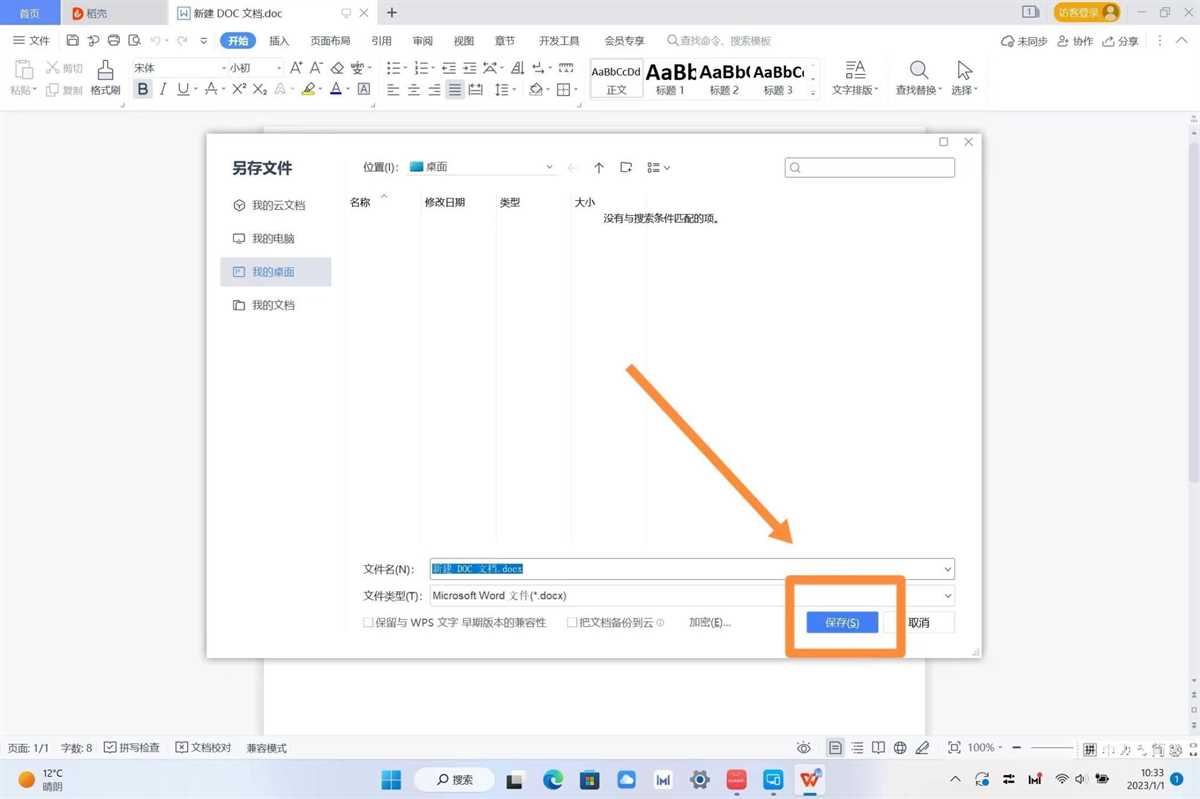Click the 加密(E)... encryption button
Screen dimensions: 1200x799
point(710,623)
